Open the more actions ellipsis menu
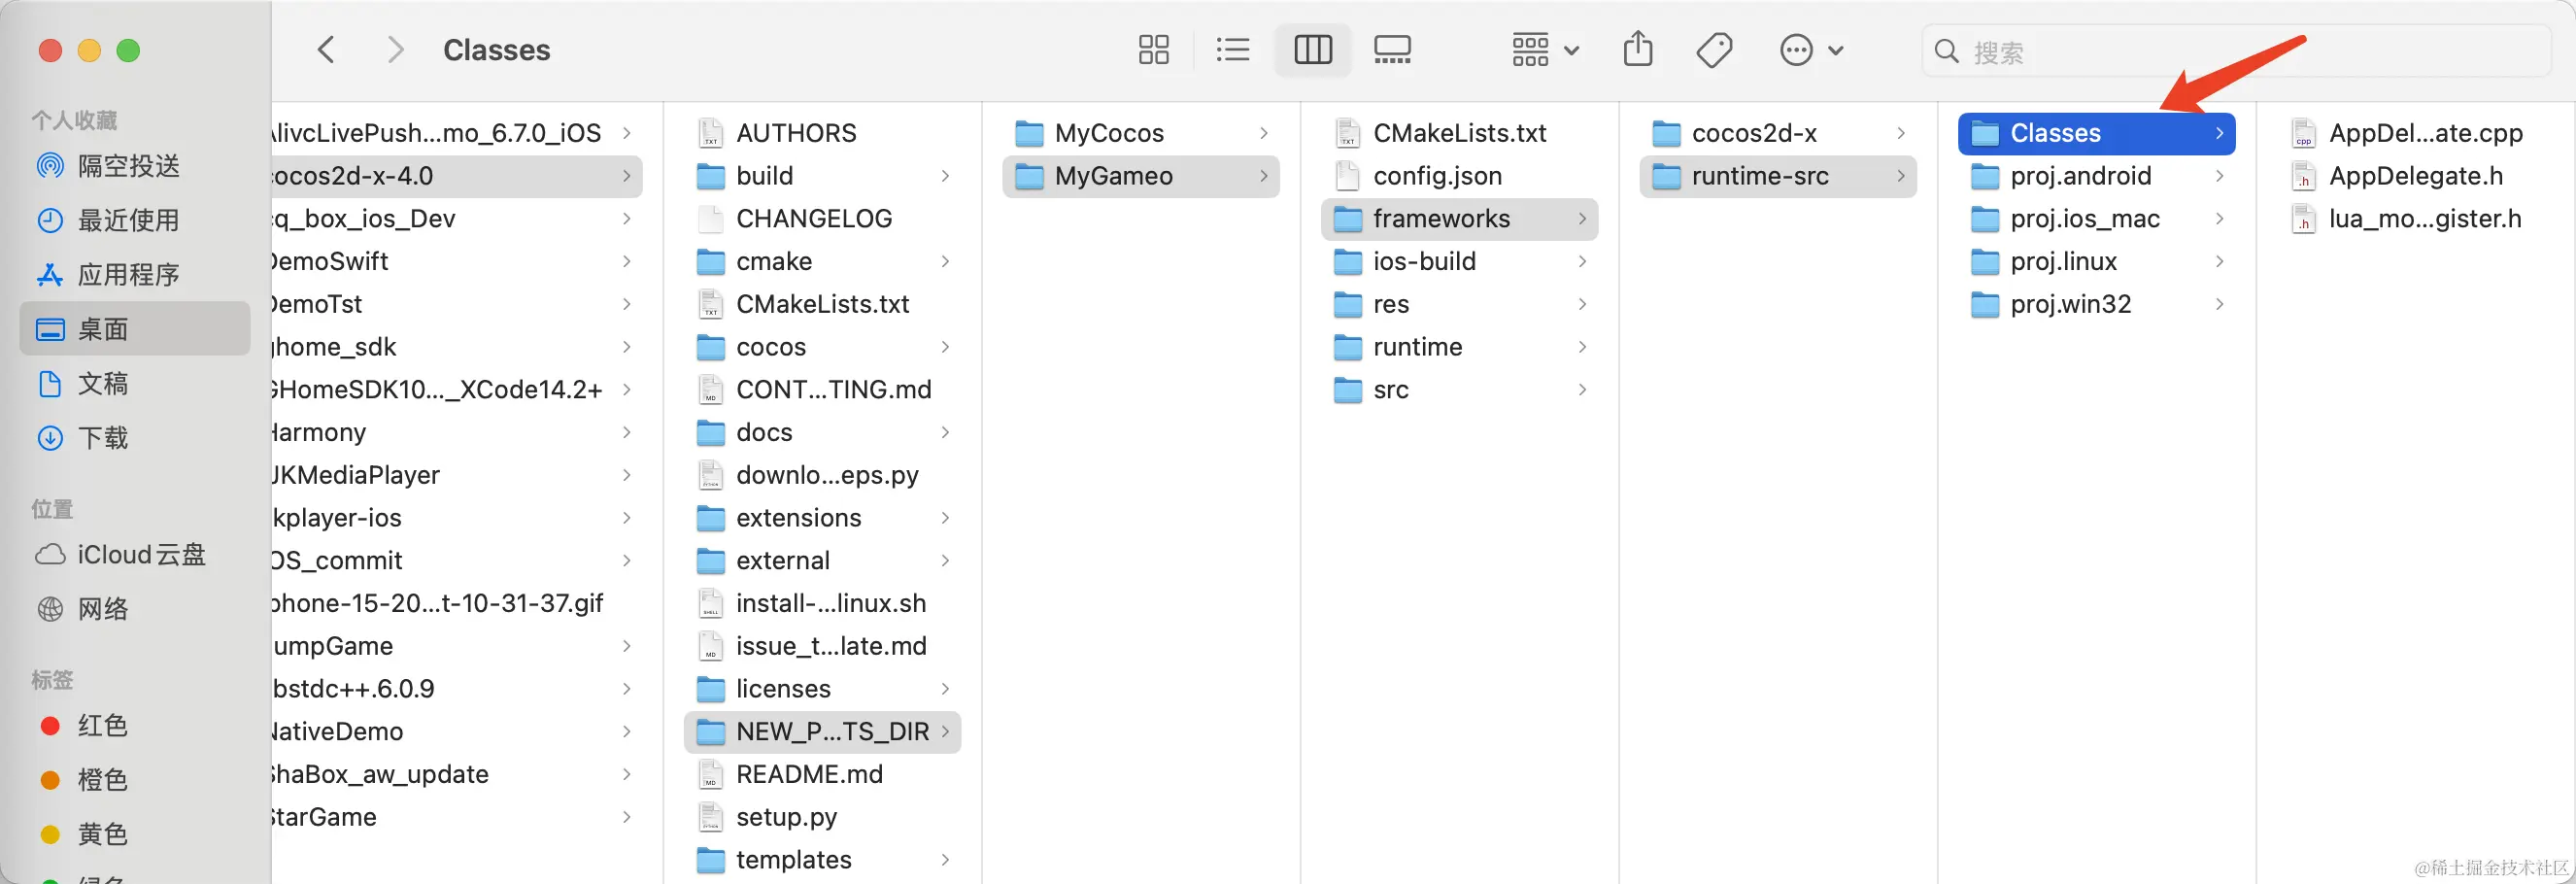Image resolution: width=2576 pixels, height=884 pixels. point(1812,50)
